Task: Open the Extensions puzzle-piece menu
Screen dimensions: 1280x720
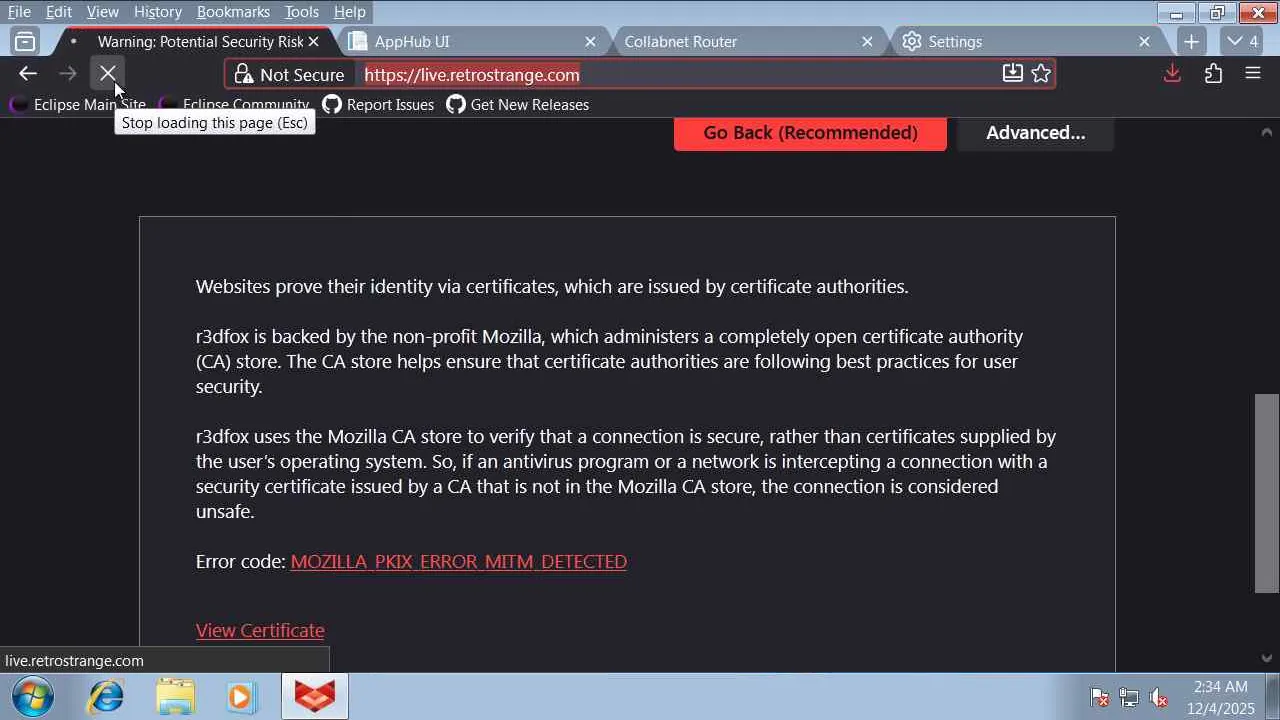Action: point(1213,73)
